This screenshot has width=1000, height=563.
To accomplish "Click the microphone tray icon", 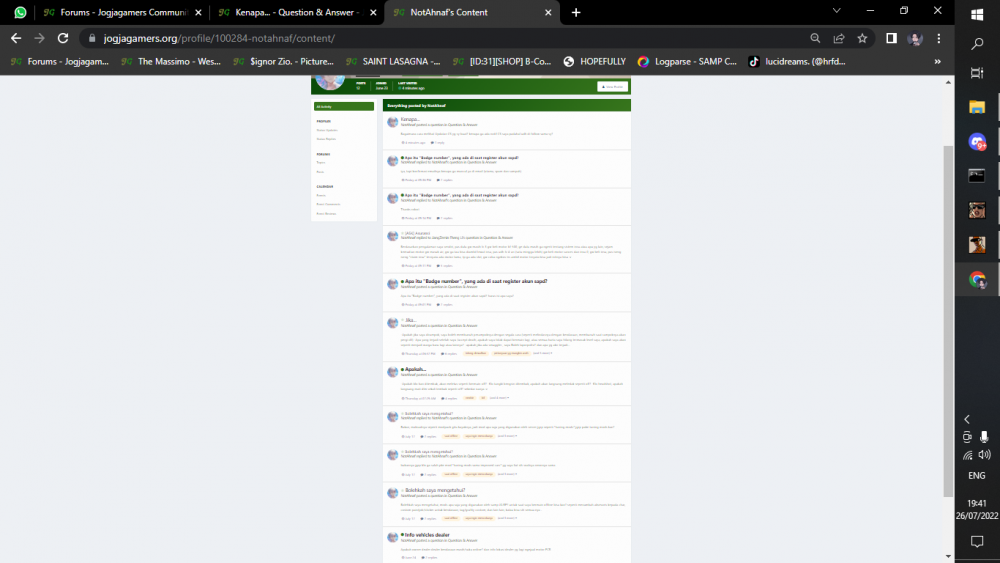I will coord(984,436).
